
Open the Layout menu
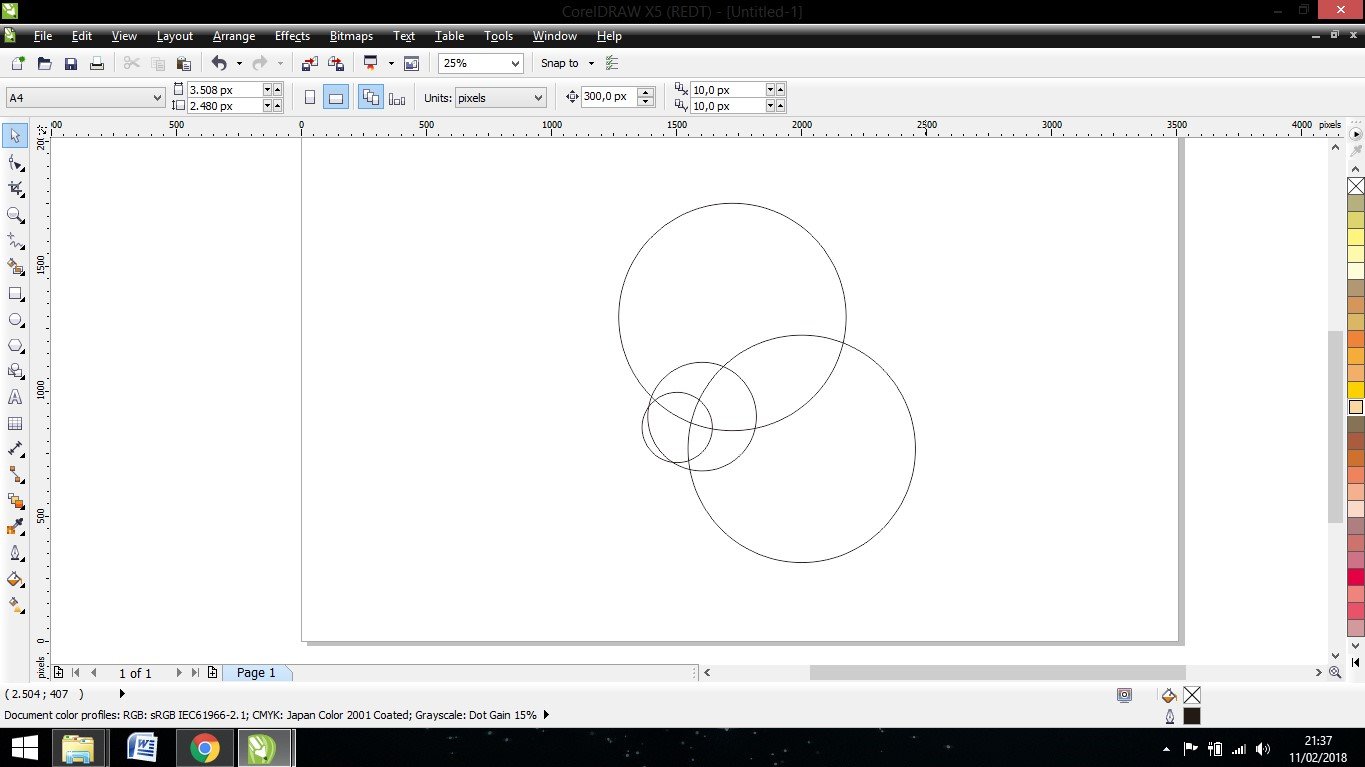coord(175,36)
